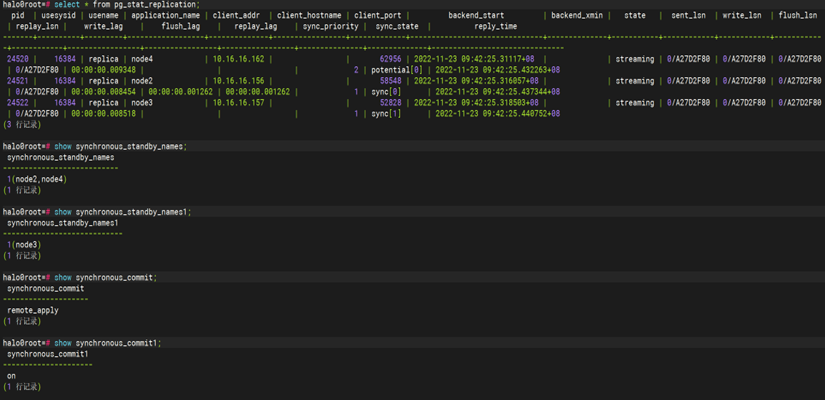Click the 'backend_xmin' column header
The height and width of the screenshot is (400, 825).
coord(577,16)
